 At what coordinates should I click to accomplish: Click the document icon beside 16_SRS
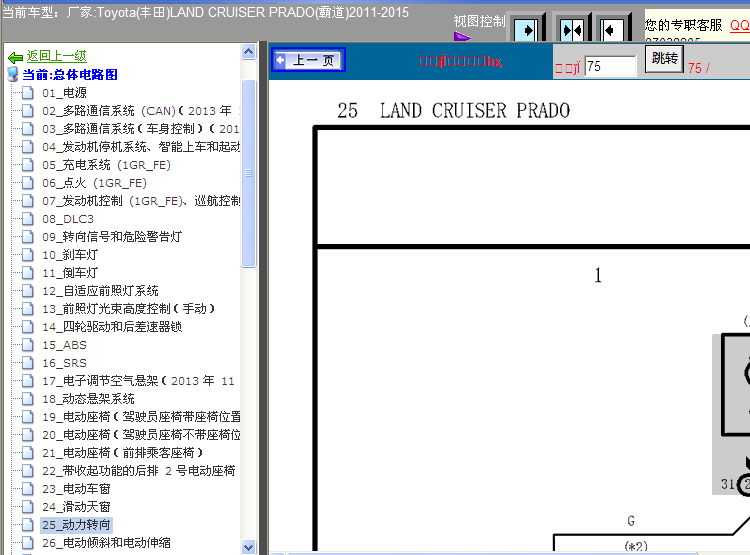28,363
